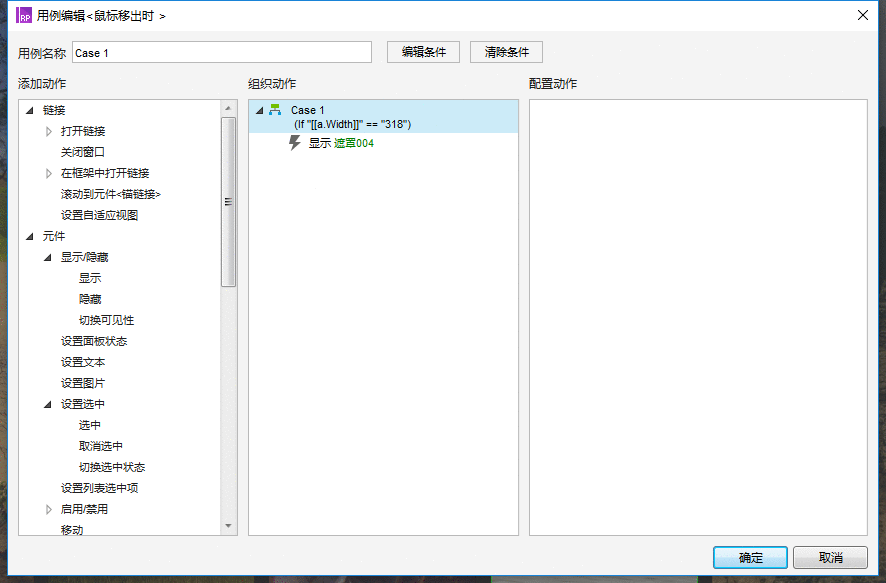Viewport: 886px width, 583px height.
Task: Select the 设置自适应视图 action
Action: (99, 215)
